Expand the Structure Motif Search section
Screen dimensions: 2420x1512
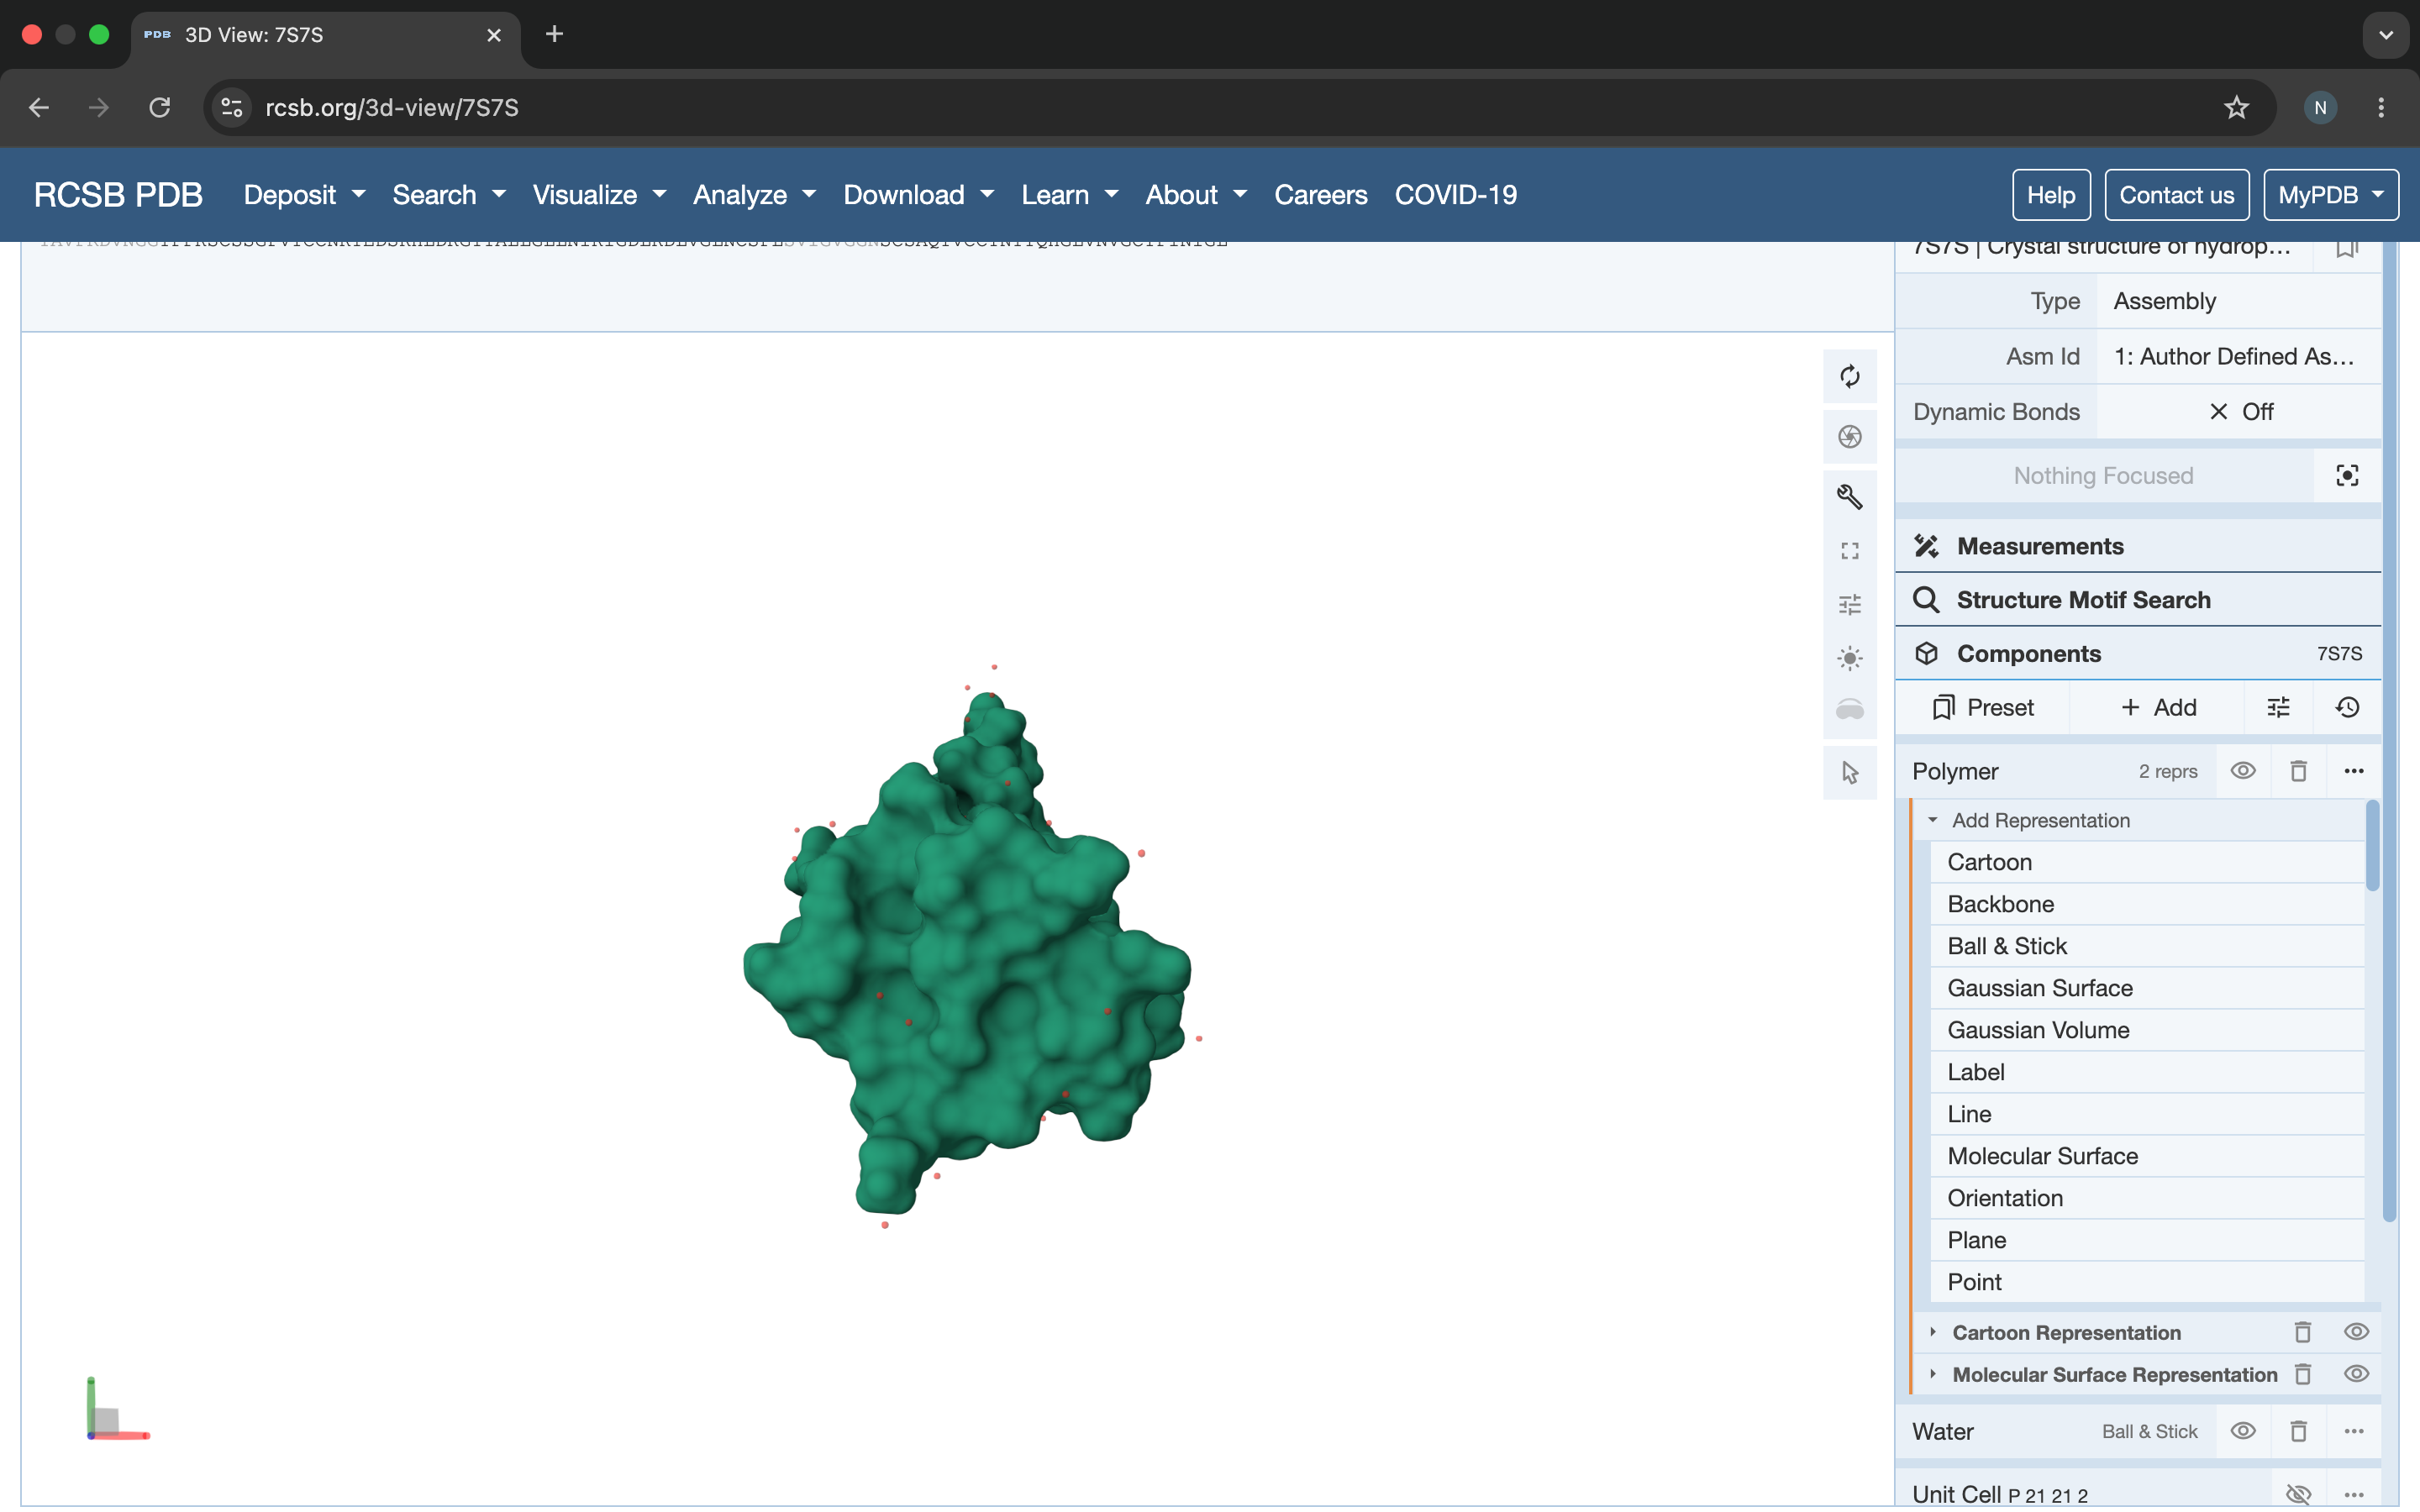(2138, 600)
